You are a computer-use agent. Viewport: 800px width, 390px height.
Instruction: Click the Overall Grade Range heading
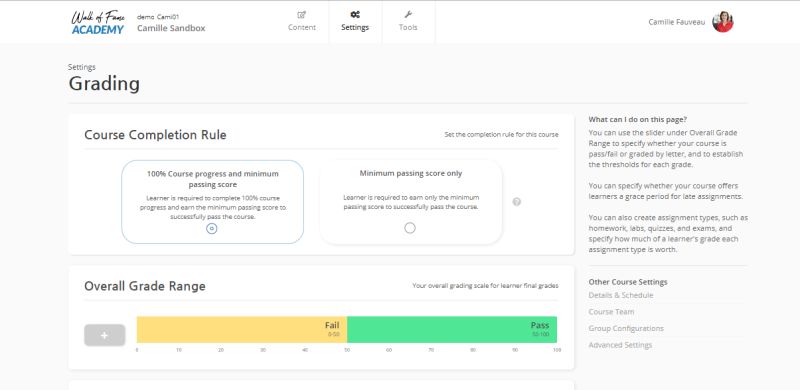[x=145, y=286]
